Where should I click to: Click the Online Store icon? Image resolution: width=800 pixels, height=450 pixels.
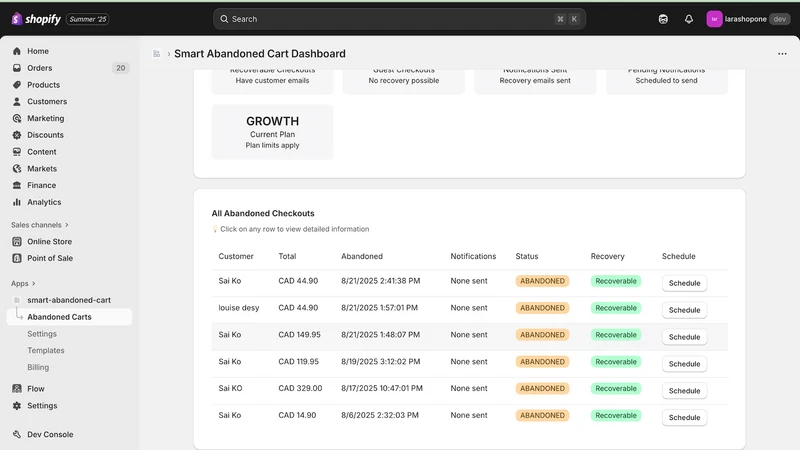pos(17,241)
